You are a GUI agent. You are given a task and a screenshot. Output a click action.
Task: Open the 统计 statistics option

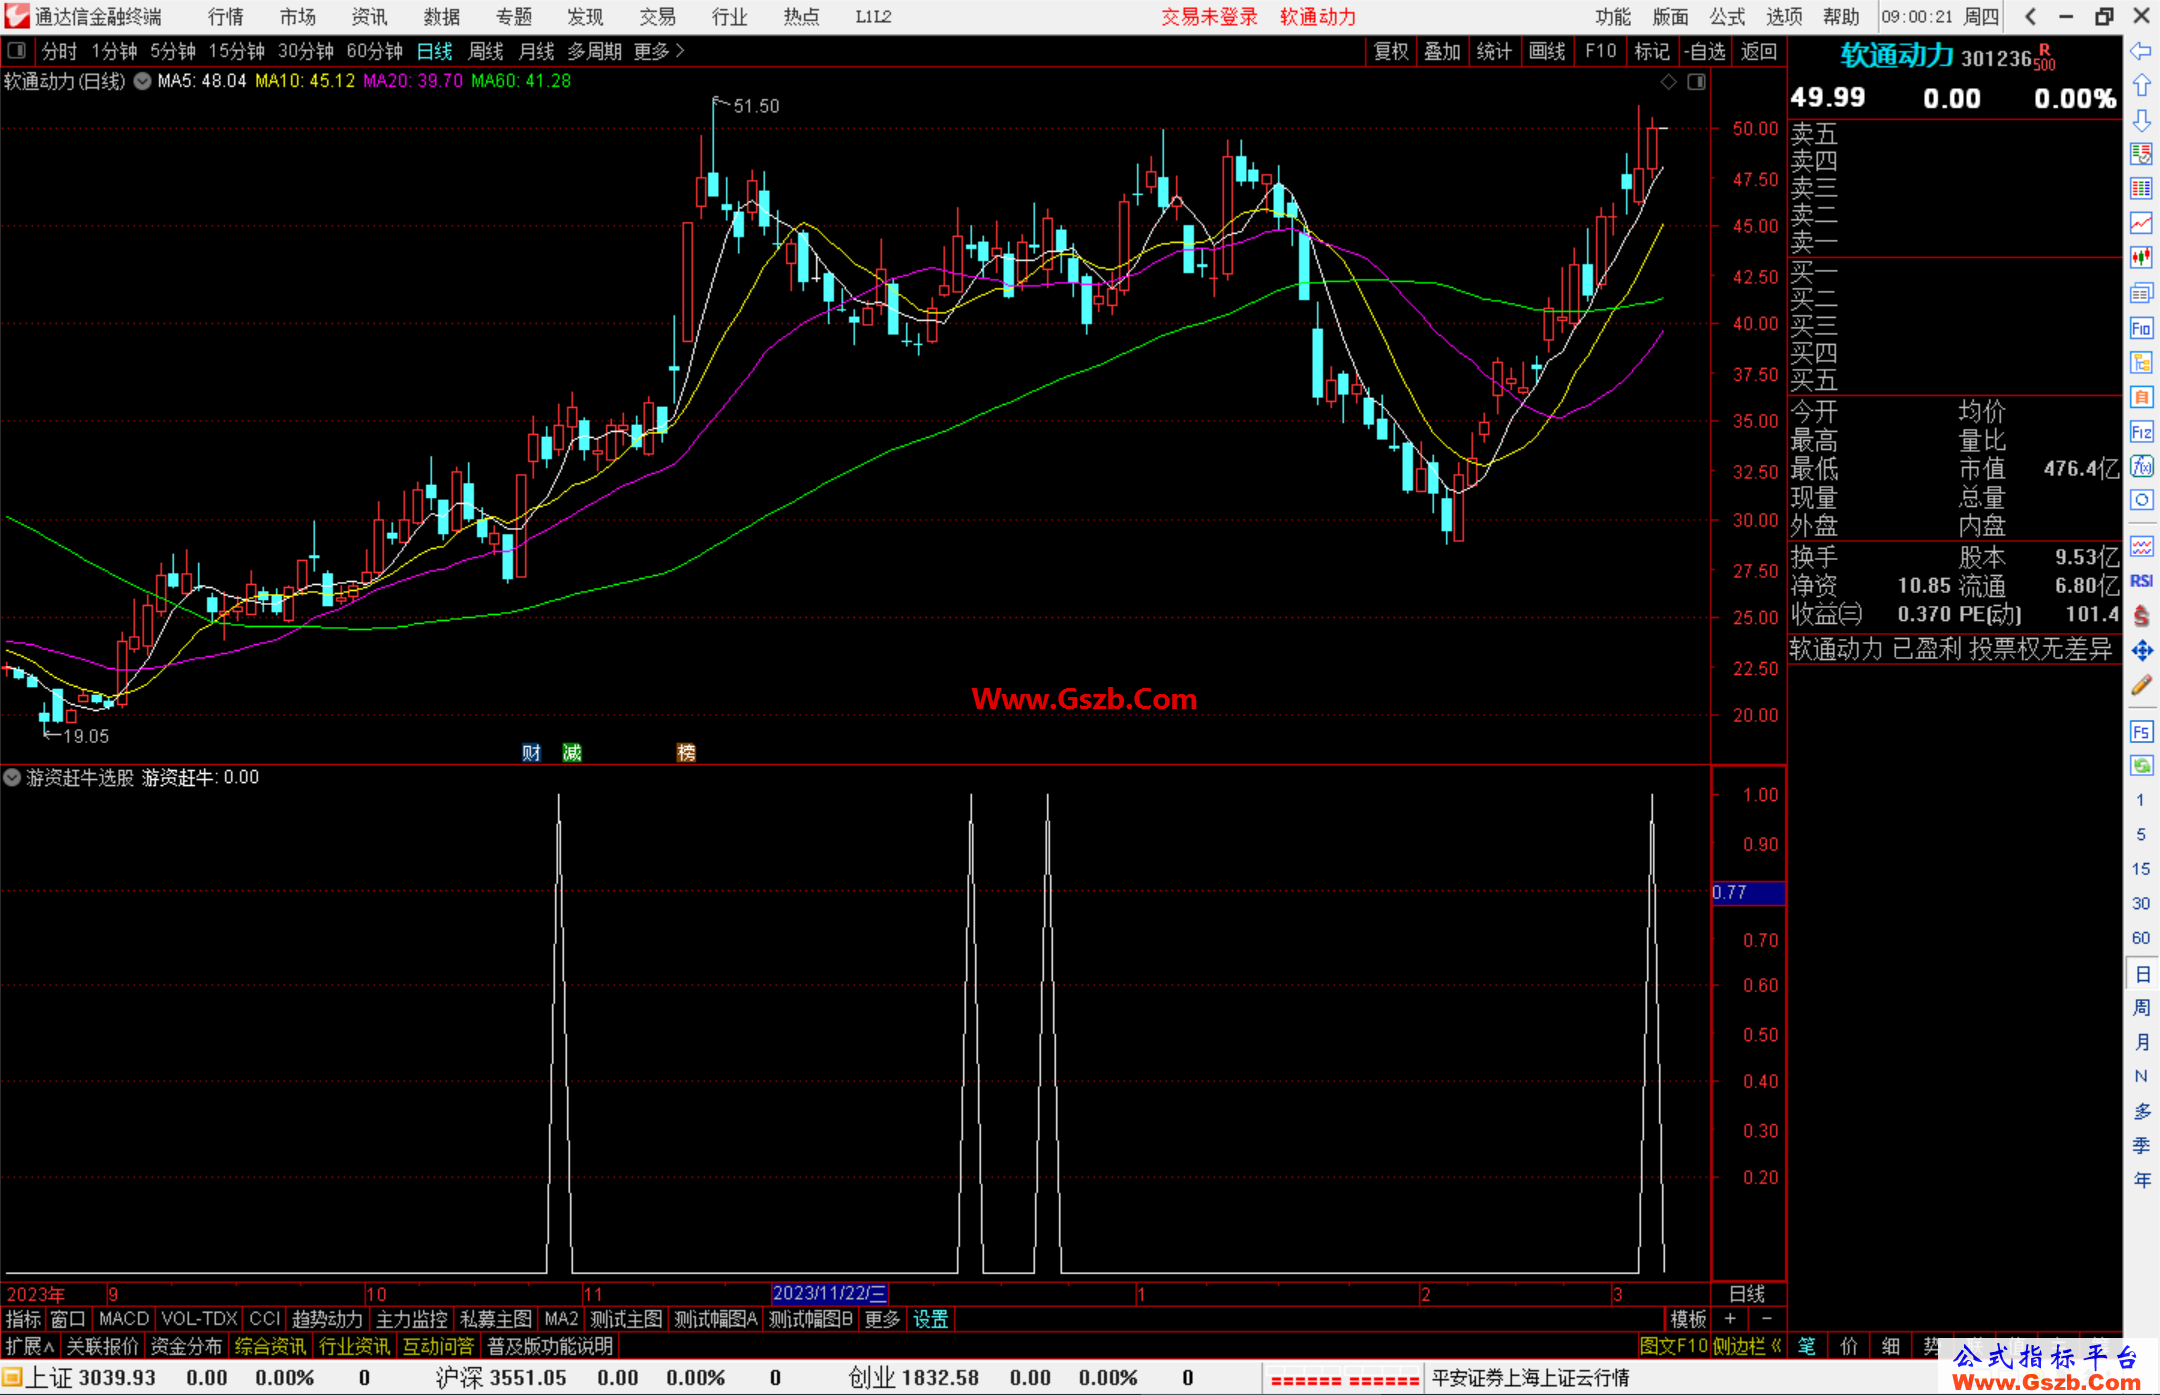pos(1495,51)
